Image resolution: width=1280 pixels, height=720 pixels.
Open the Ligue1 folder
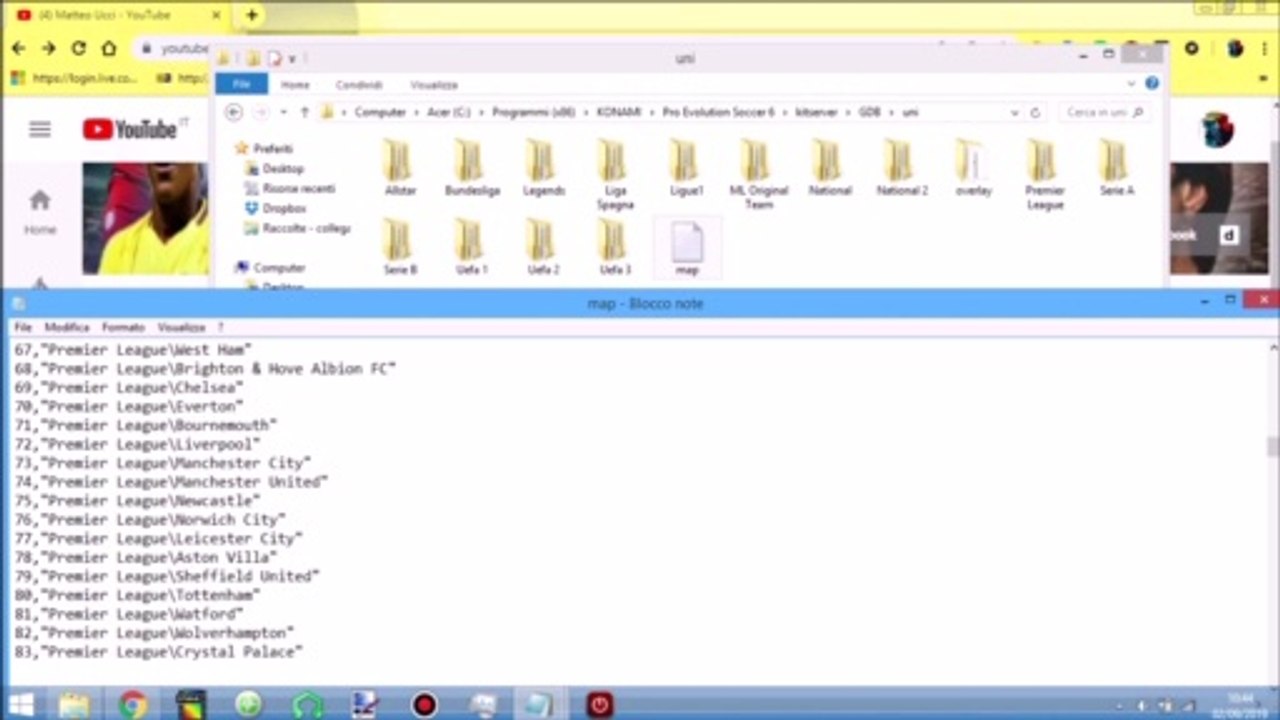687,167
